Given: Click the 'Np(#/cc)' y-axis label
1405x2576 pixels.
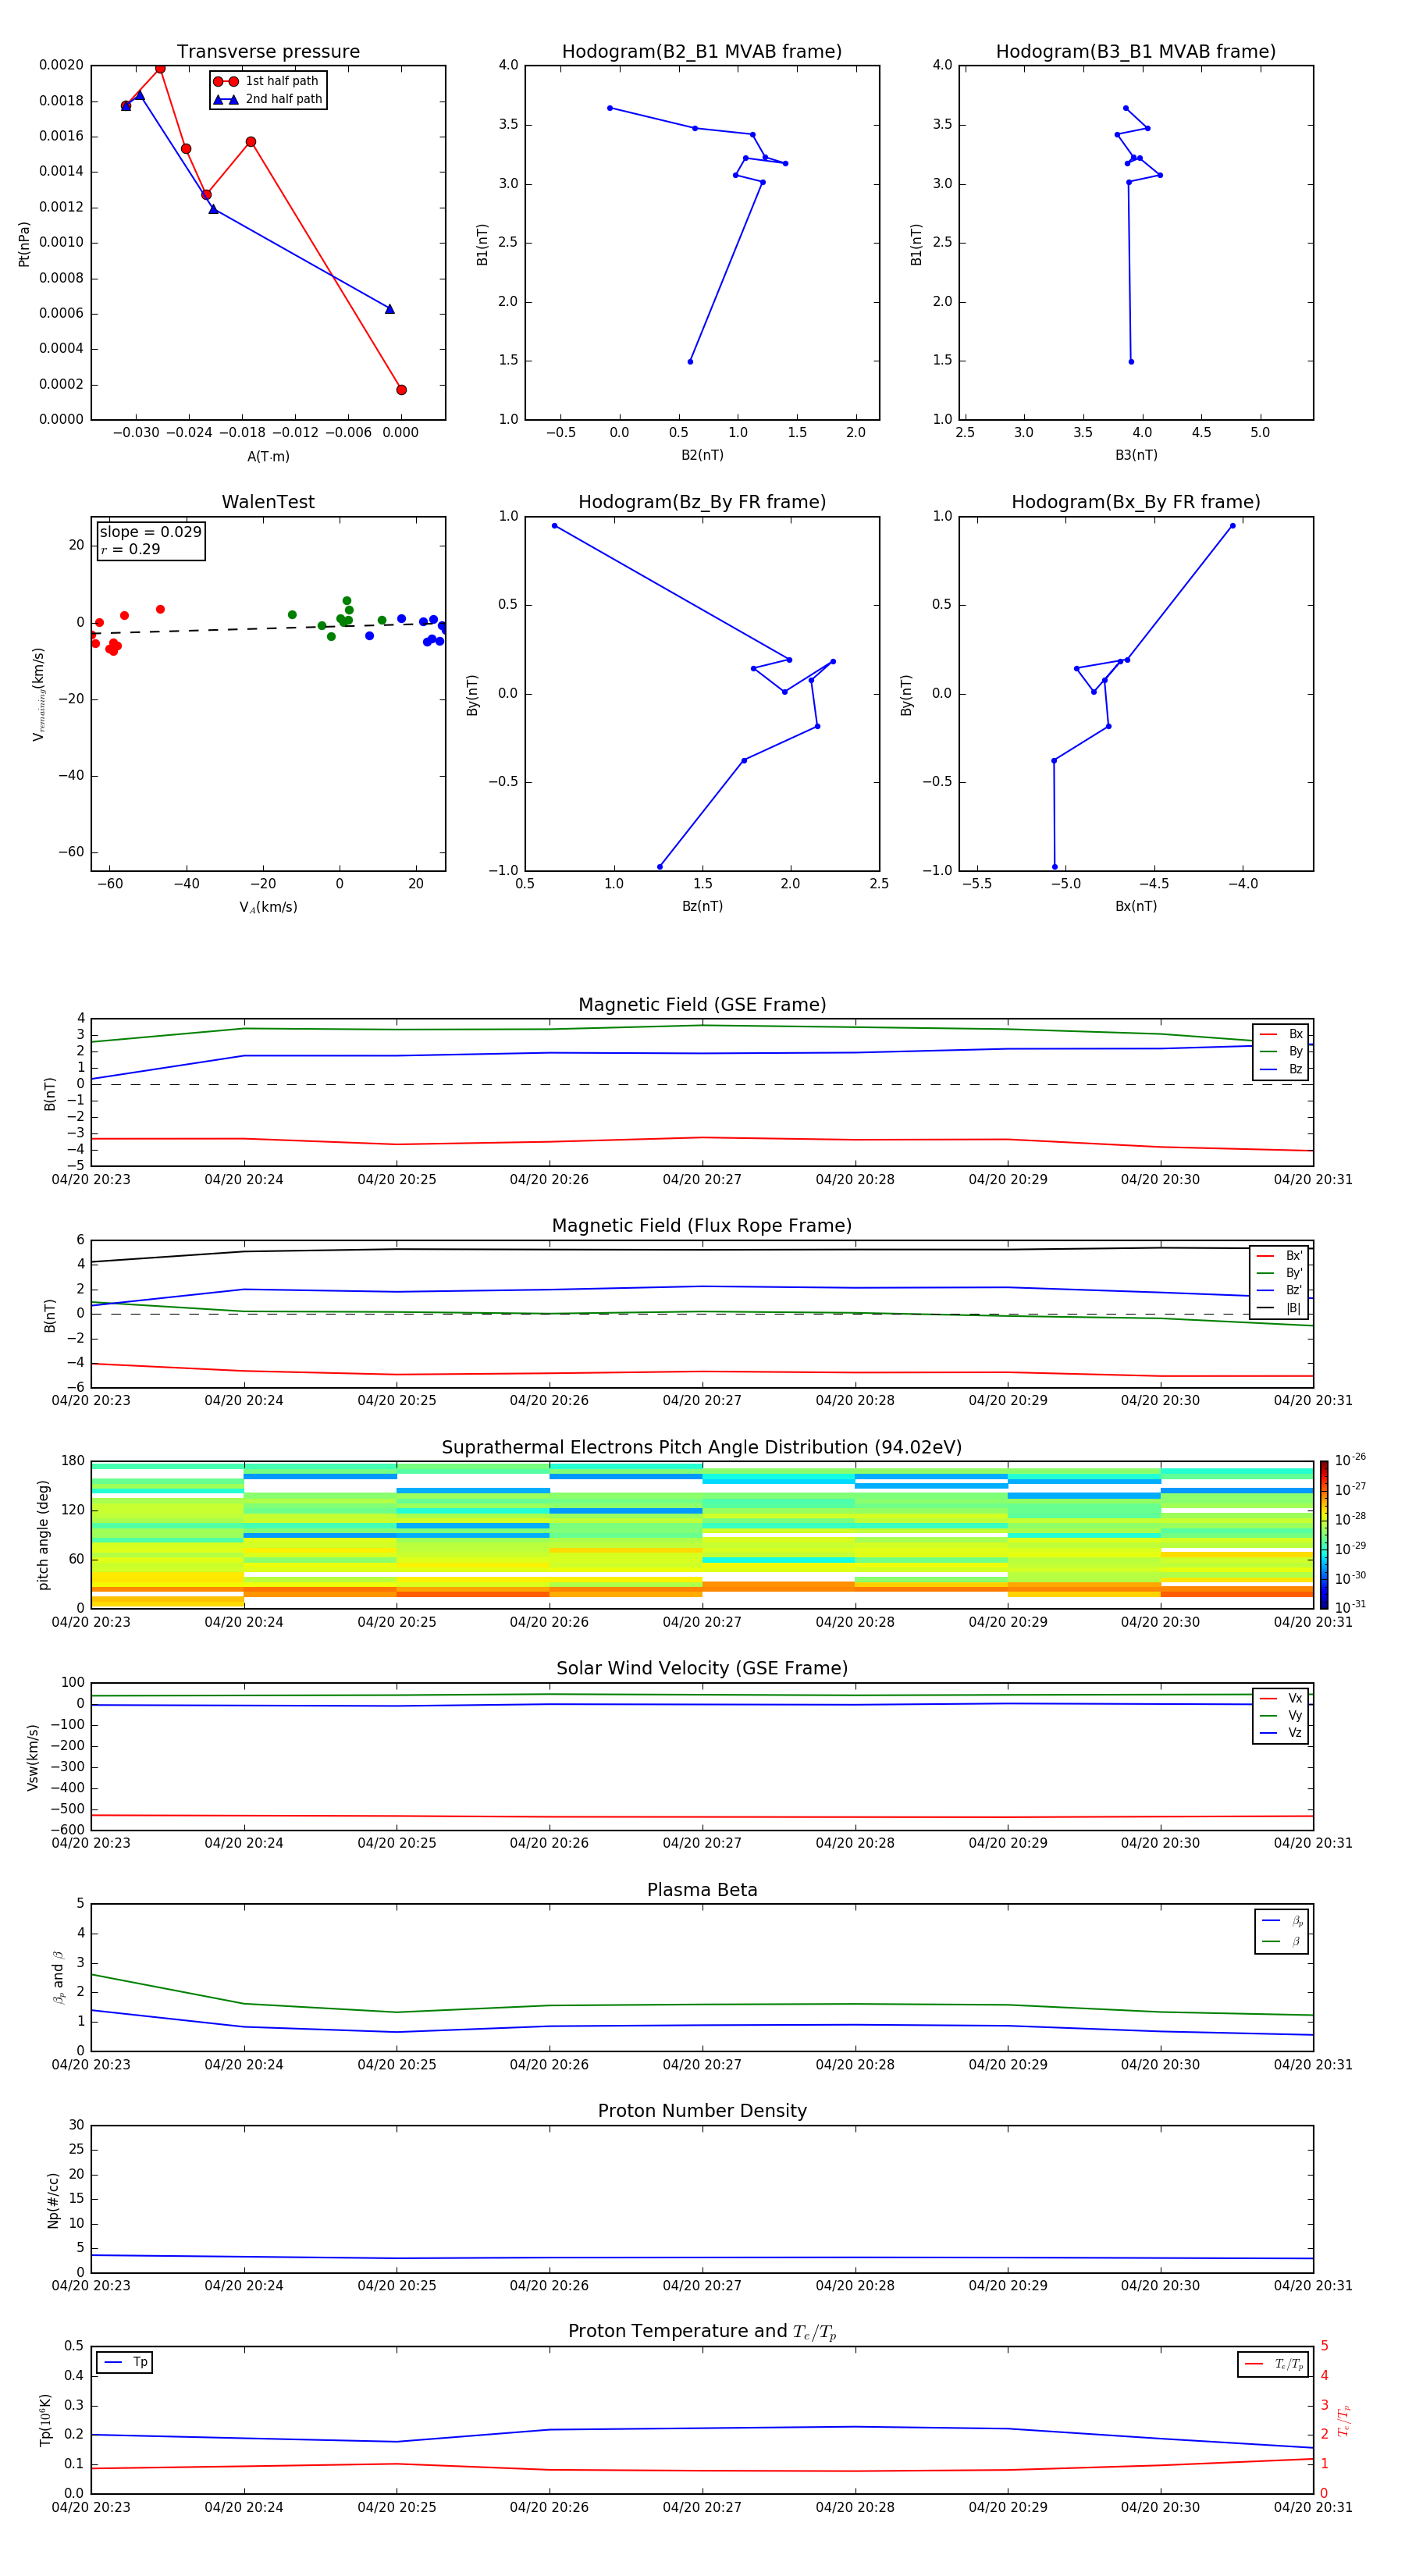Looking at the screenshot, I should pyautogui.click(x=53, y=2200).
